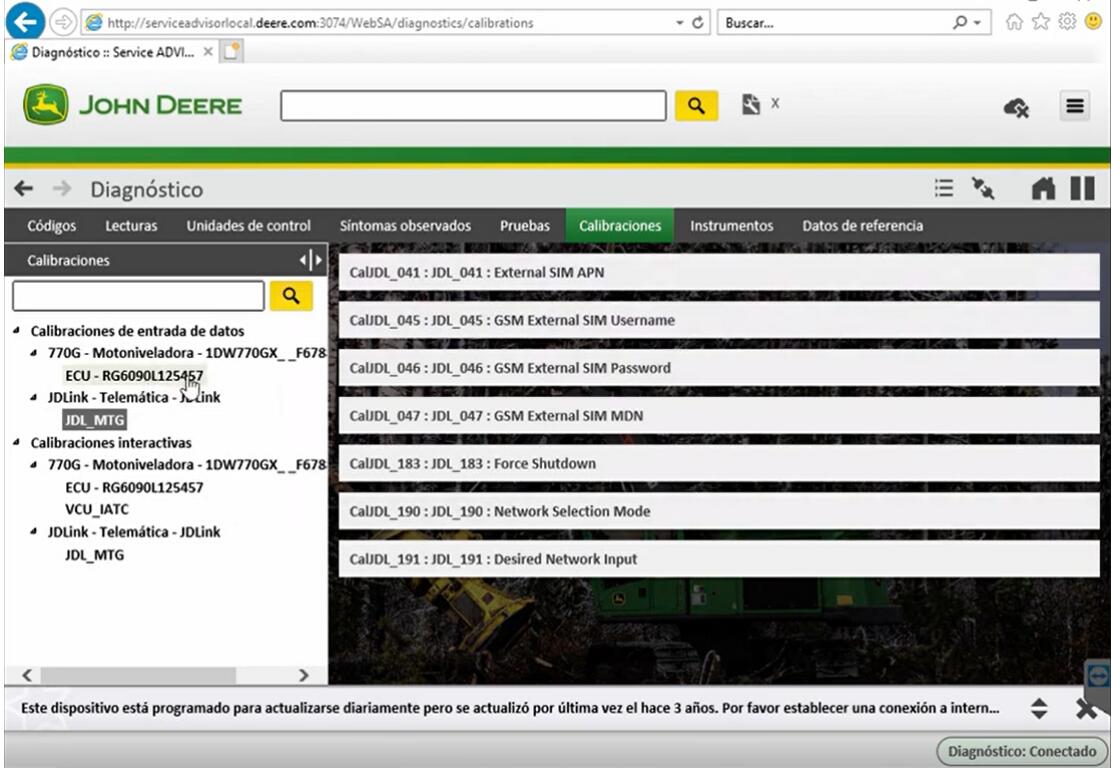Open the hamburger main menu
This screenshot has width=1112, height=768.
tap(1074, 106)
